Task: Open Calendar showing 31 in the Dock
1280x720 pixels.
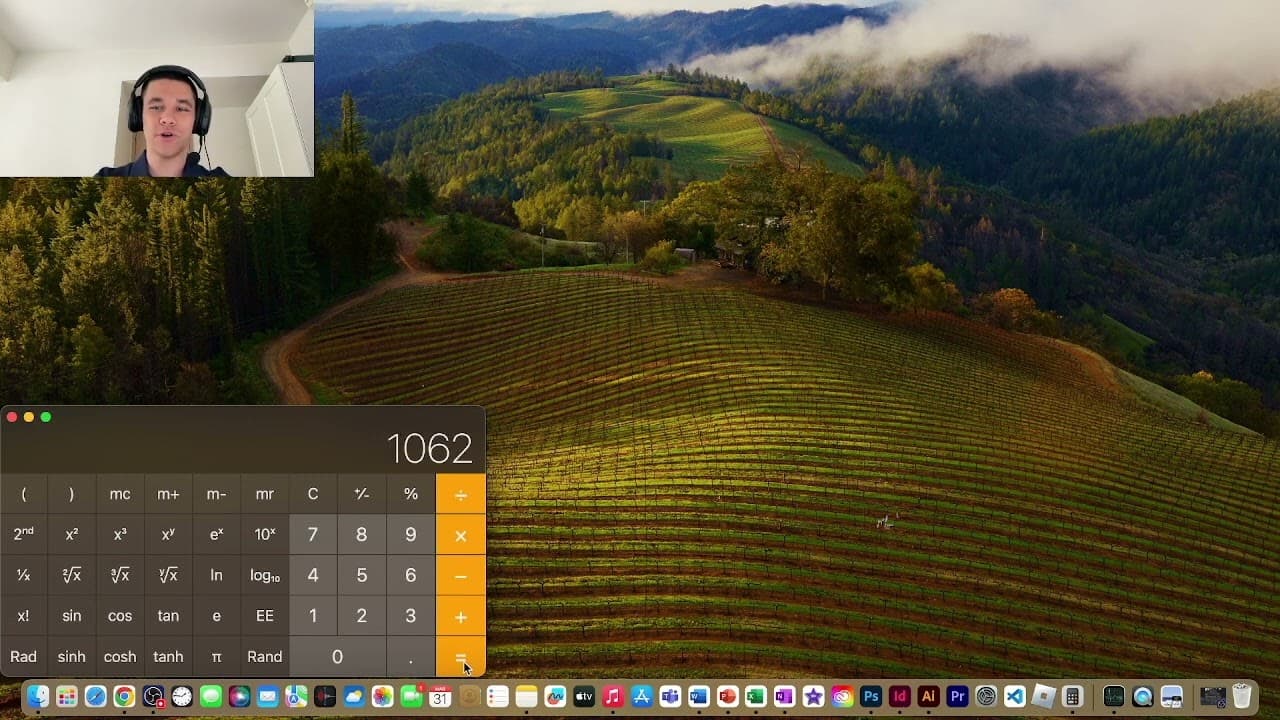Action: point(440,697)
